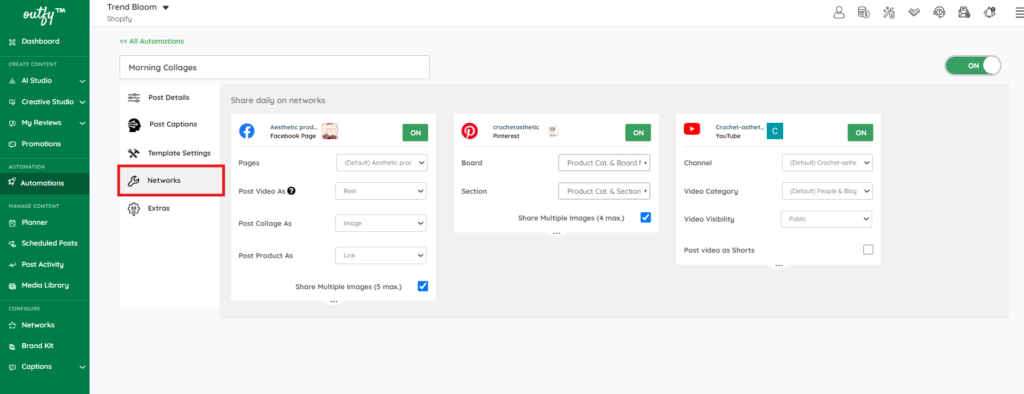The width and height of the screenshot is (1024, 394).
Task: Expand YouTube card more options ellipsis
Action: point(778,265)
